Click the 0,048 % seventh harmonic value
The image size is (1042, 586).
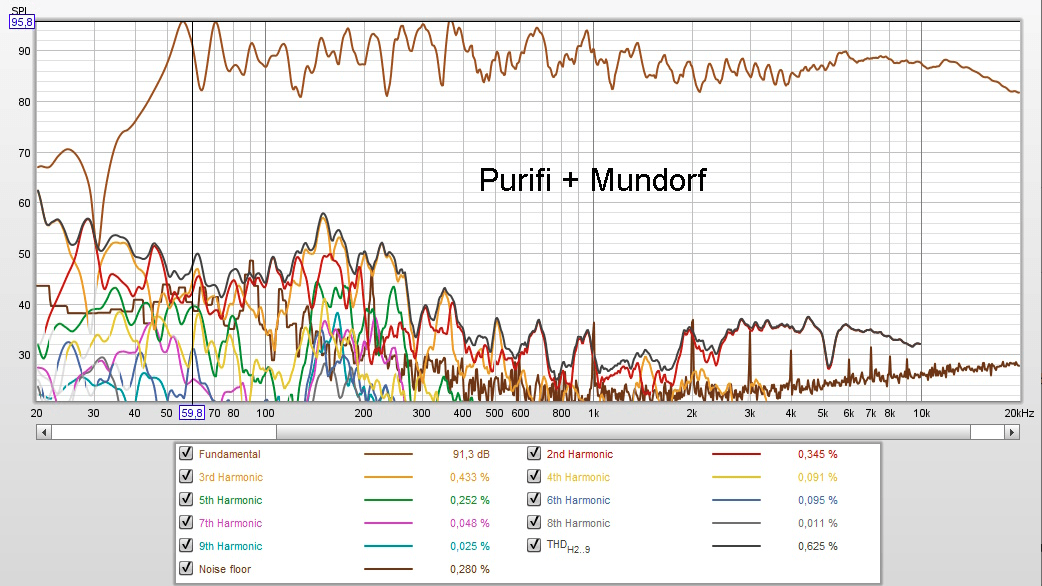click(x=470, y=524)
